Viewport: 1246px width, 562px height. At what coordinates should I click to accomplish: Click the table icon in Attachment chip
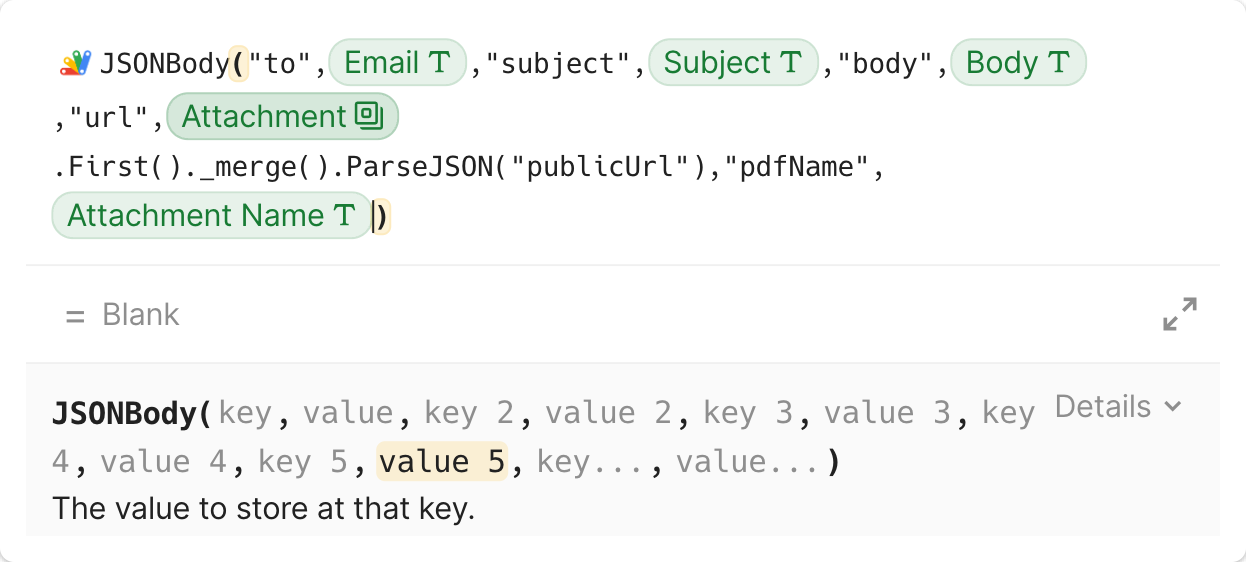369,116
